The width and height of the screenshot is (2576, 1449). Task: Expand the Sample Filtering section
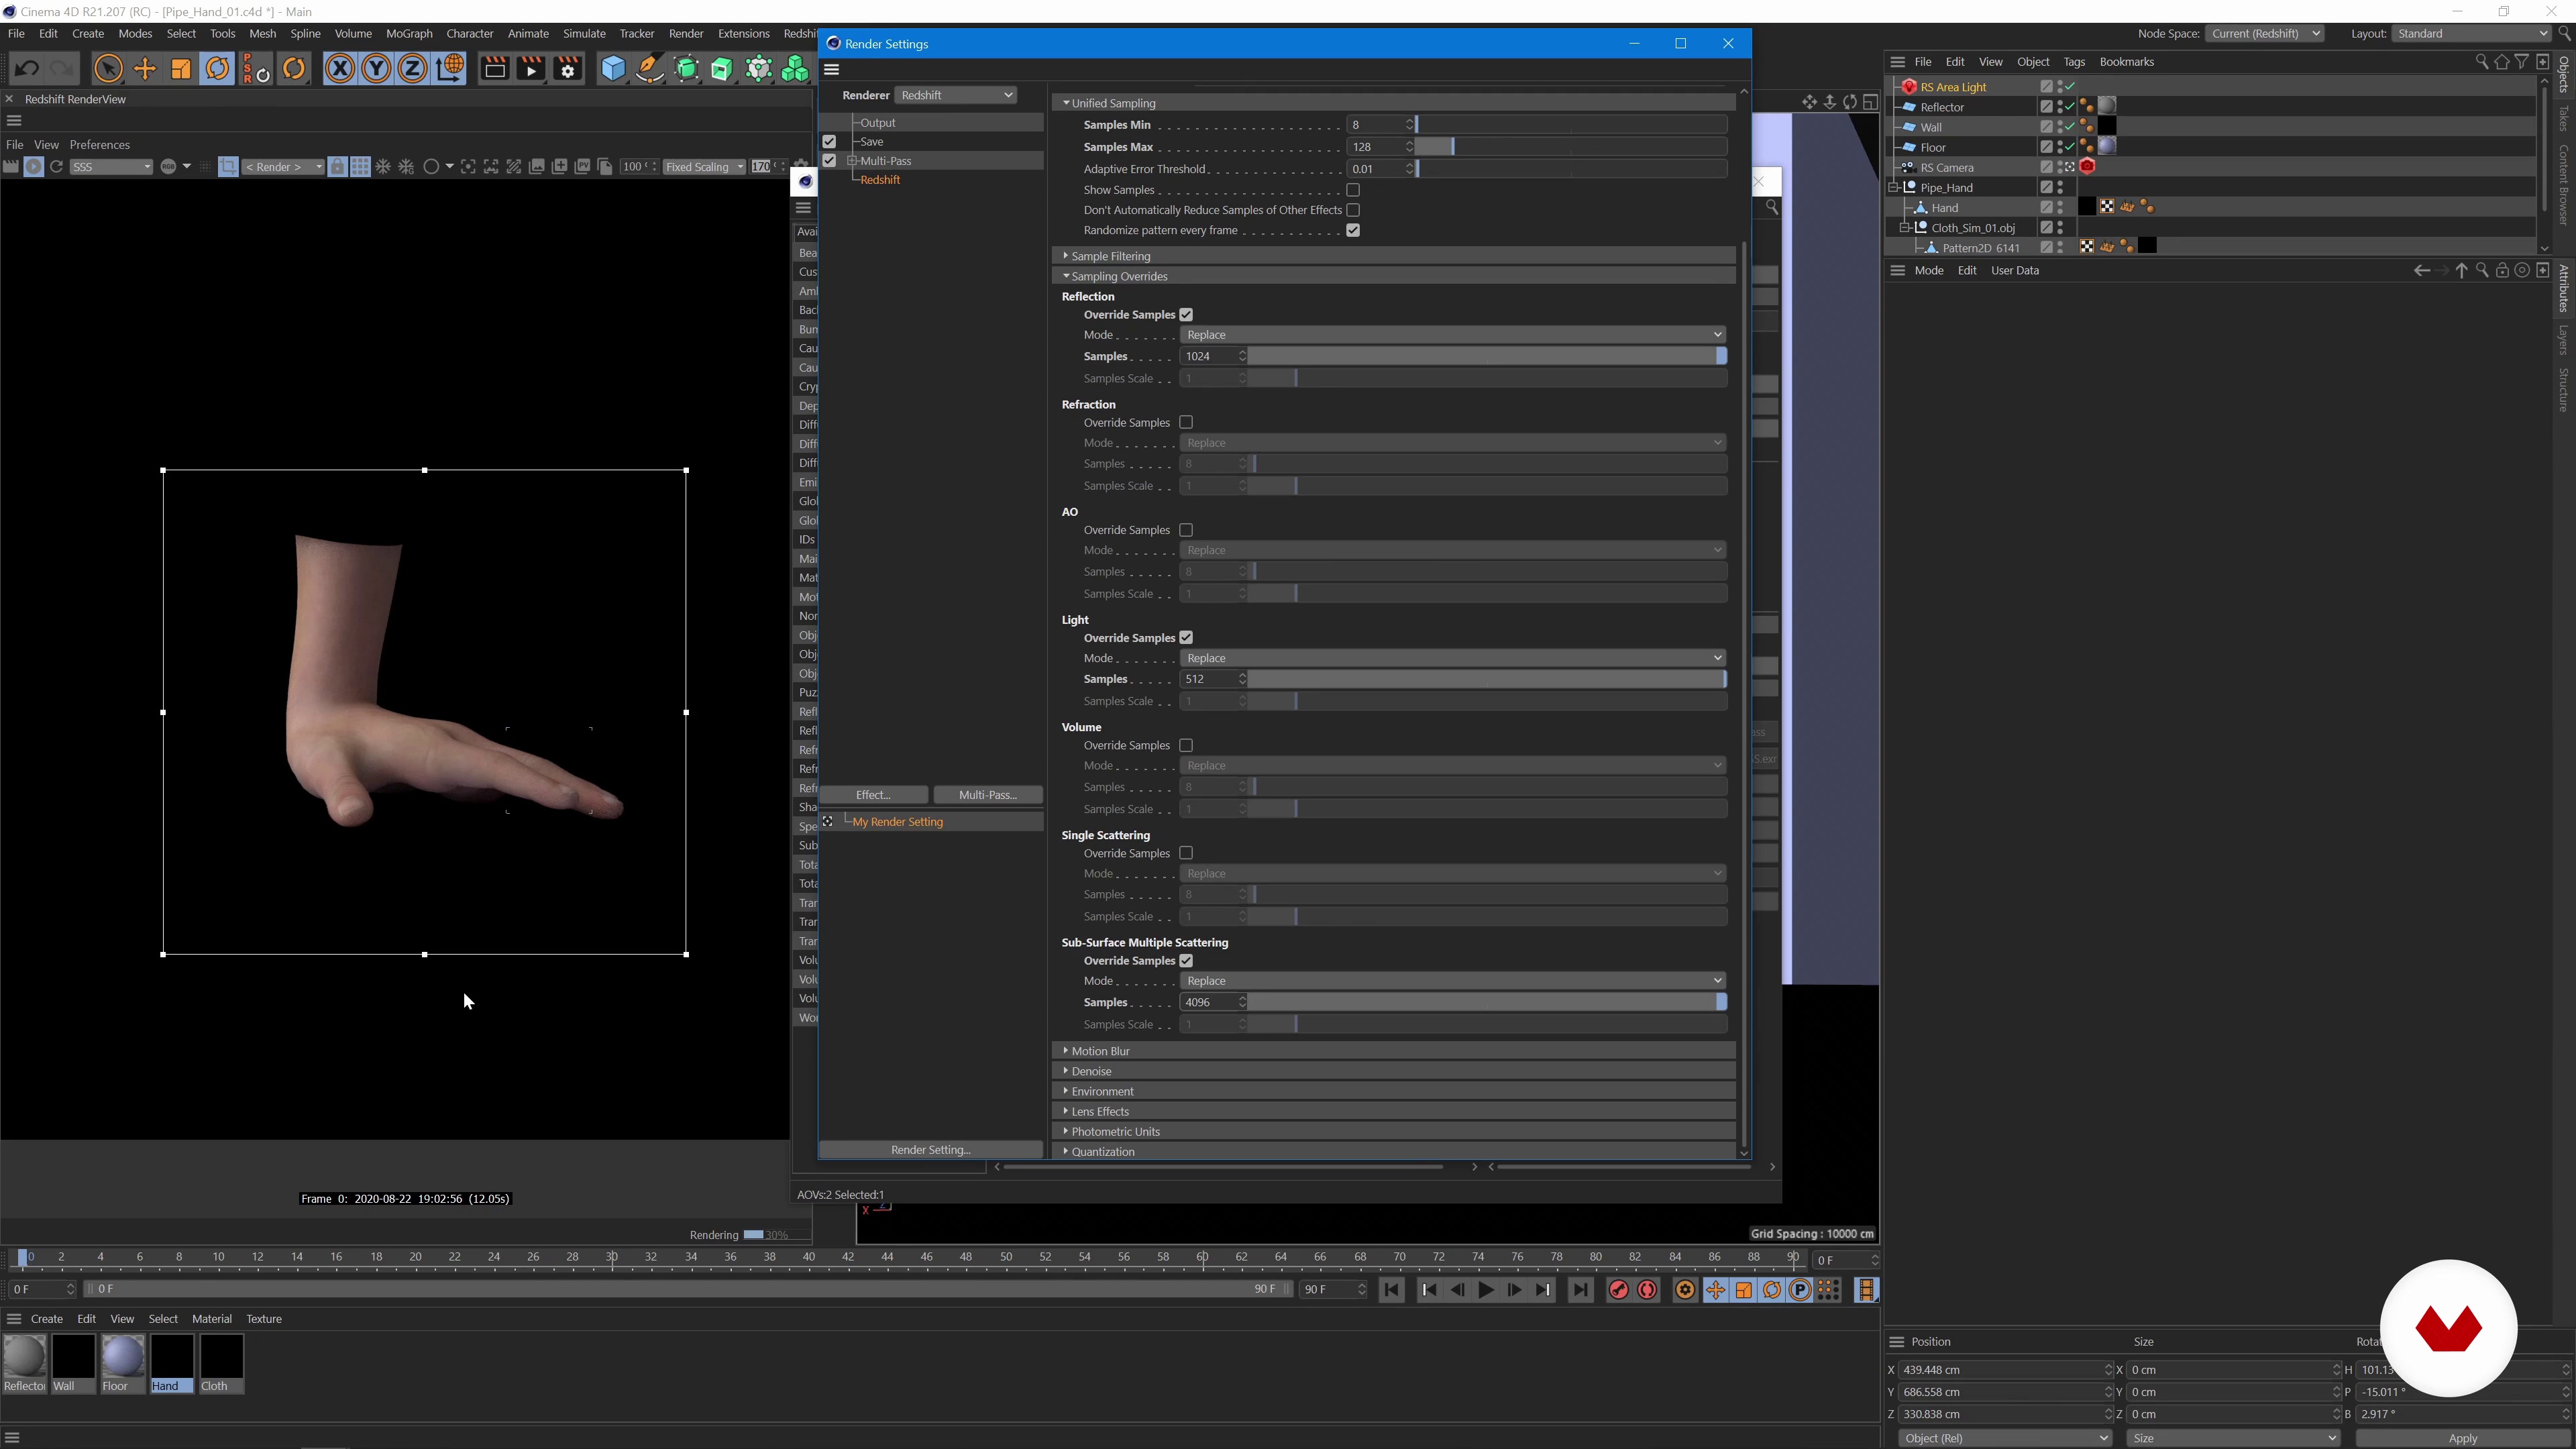coord(1393,256)
